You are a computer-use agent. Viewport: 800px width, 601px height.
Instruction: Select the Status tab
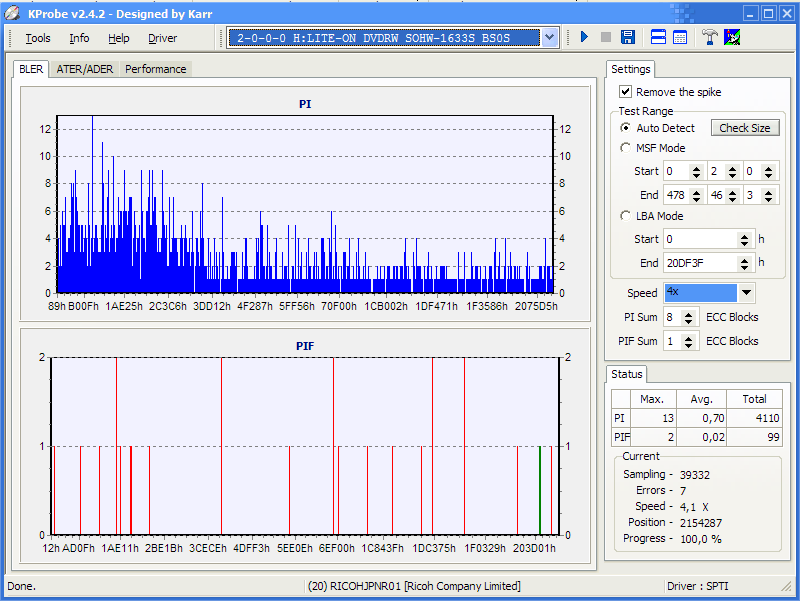click(x=627, y=374)
